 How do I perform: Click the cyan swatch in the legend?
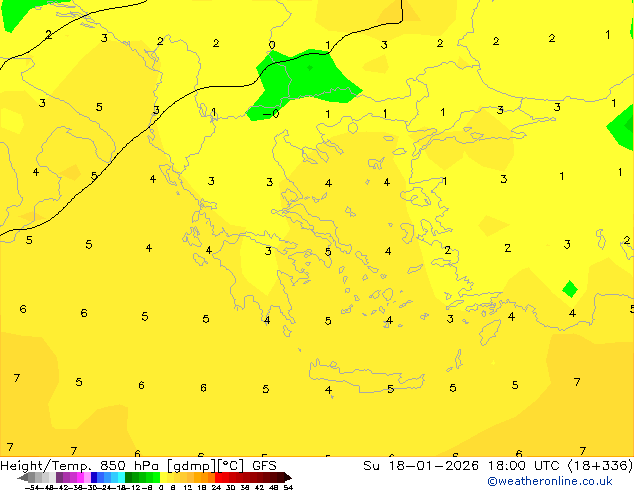click(x=121, y=477)
